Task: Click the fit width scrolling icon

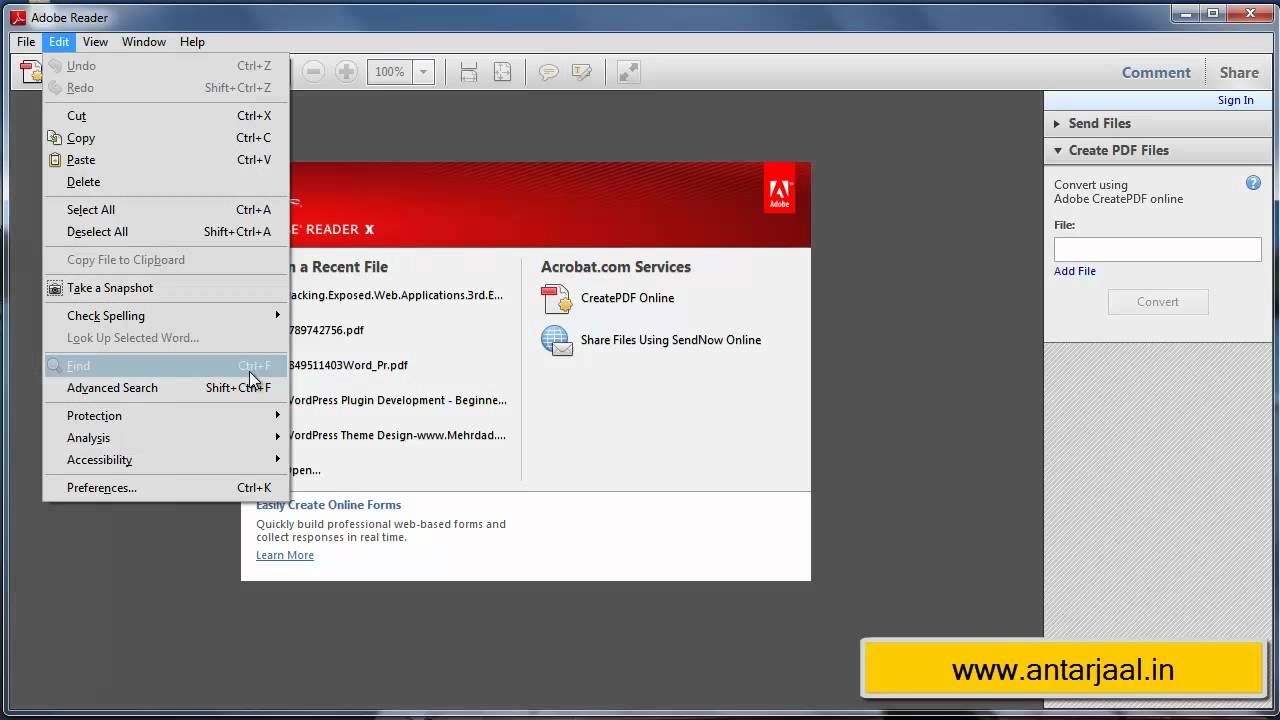Action: point(468,72)
